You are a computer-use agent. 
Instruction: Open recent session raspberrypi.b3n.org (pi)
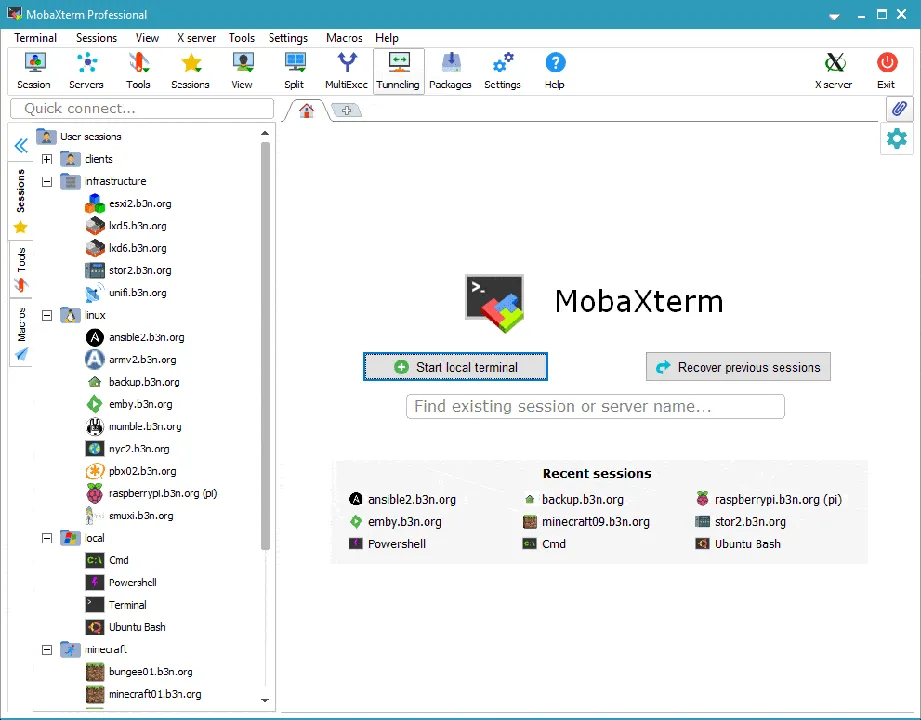(769, 500)
